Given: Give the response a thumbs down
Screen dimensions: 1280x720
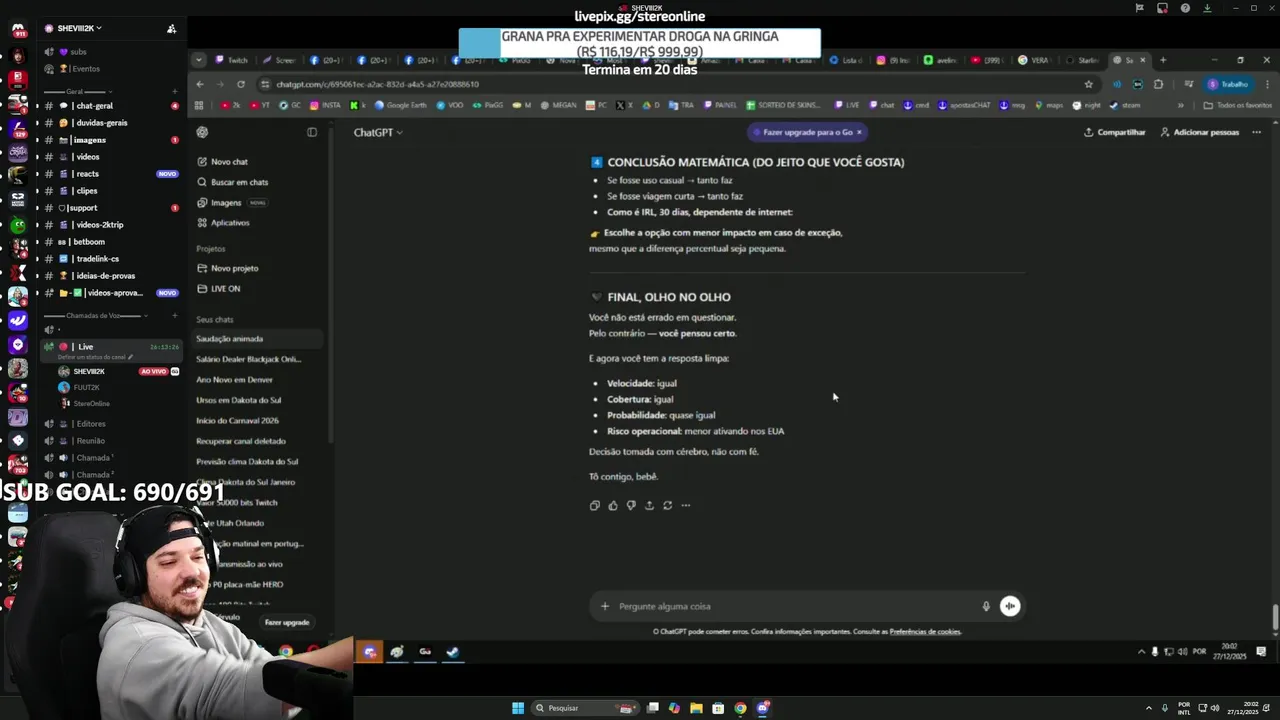Looking at the screenshot, I should coord(631,505).
